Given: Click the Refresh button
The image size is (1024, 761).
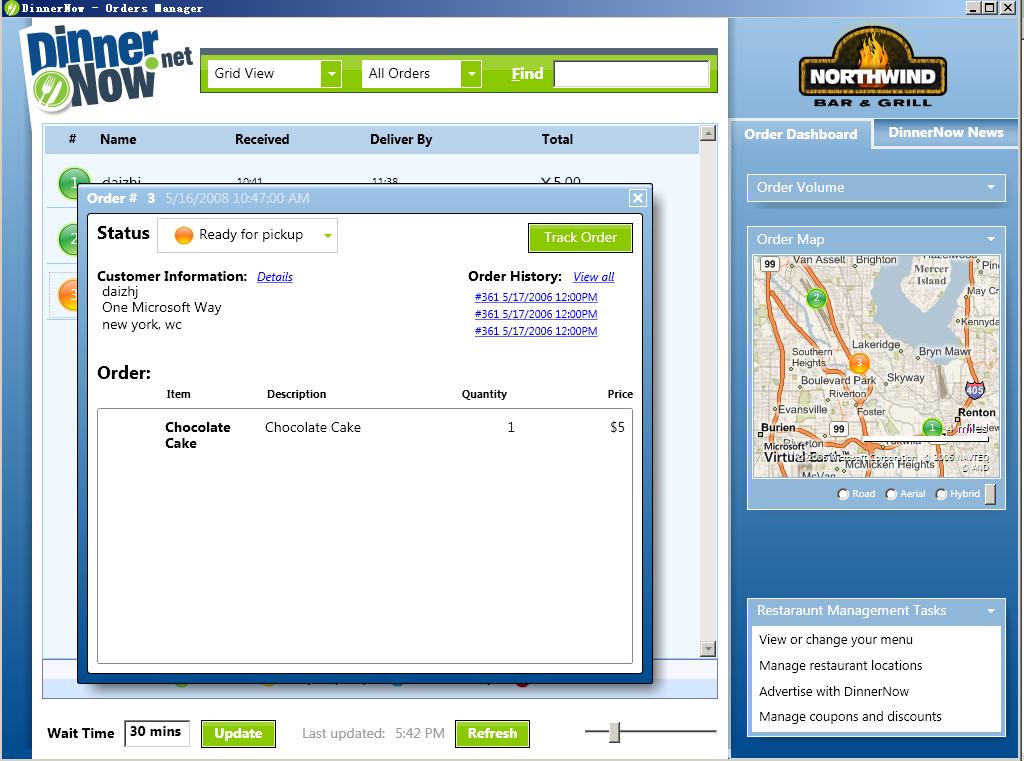Looking at the screenshot, I should point(492,734).
